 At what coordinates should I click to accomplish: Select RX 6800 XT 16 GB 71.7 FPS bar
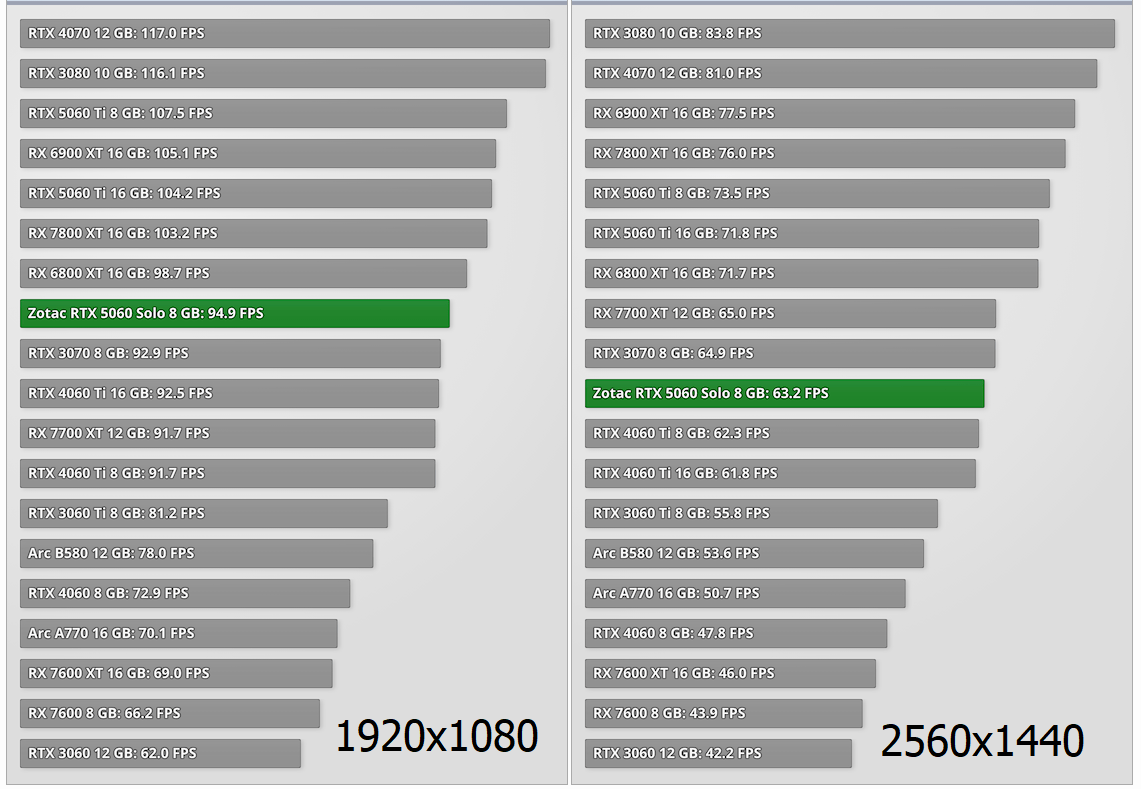[x=811, y=274]
